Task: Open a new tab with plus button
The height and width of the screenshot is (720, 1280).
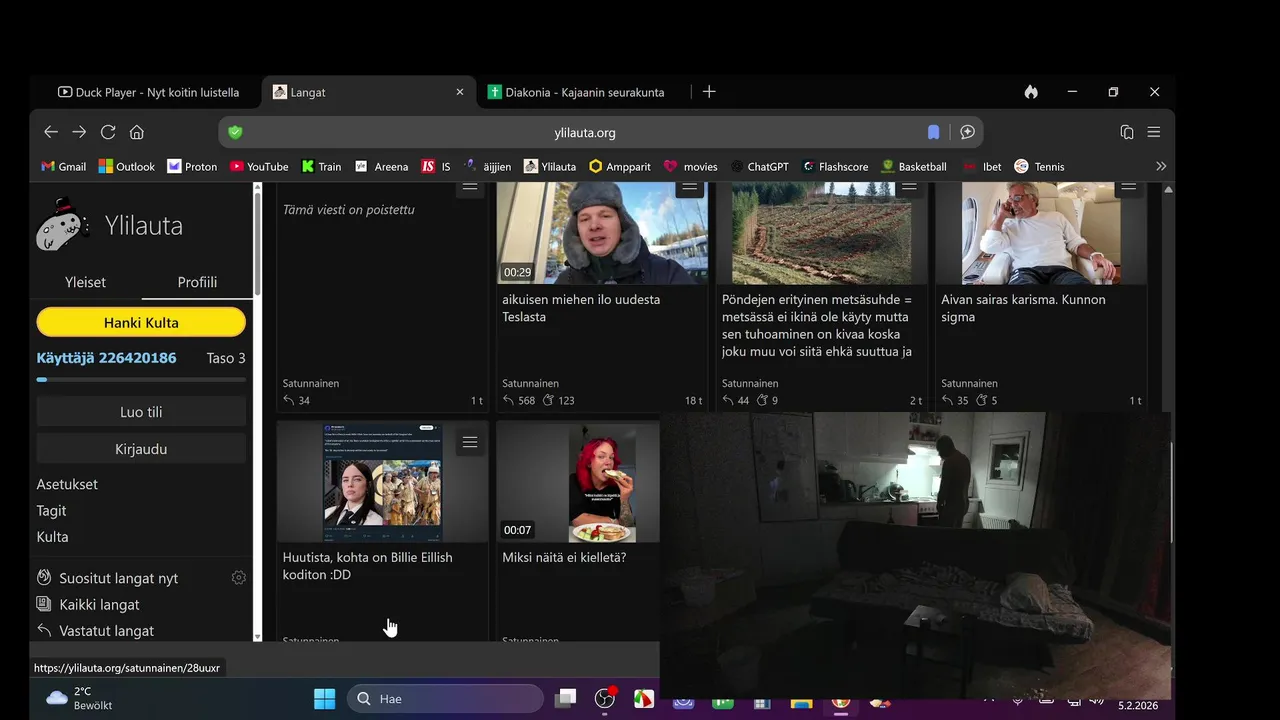Action: 709,92
